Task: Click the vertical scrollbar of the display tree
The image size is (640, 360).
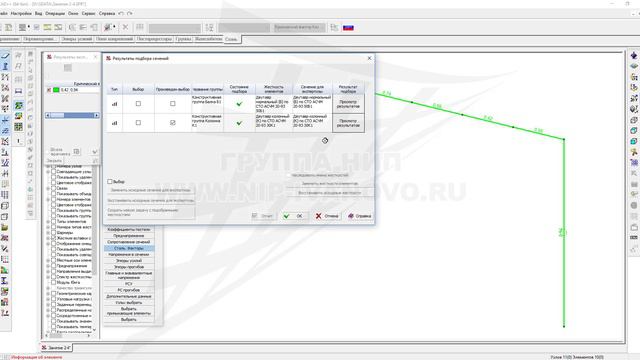Action: pos(95,249)
